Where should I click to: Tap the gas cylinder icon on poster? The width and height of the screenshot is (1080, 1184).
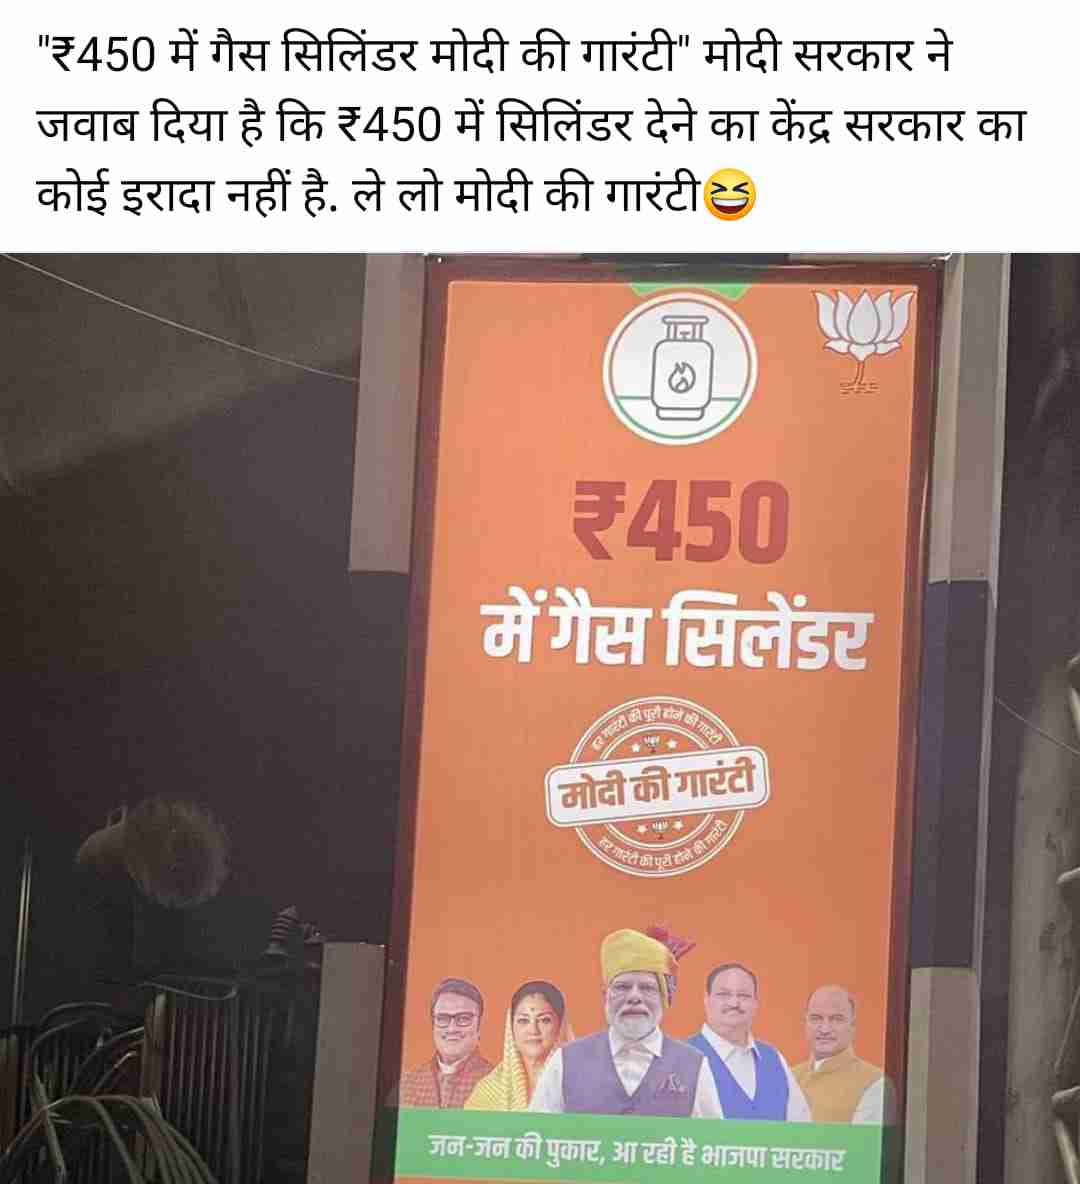coord(680,367)
